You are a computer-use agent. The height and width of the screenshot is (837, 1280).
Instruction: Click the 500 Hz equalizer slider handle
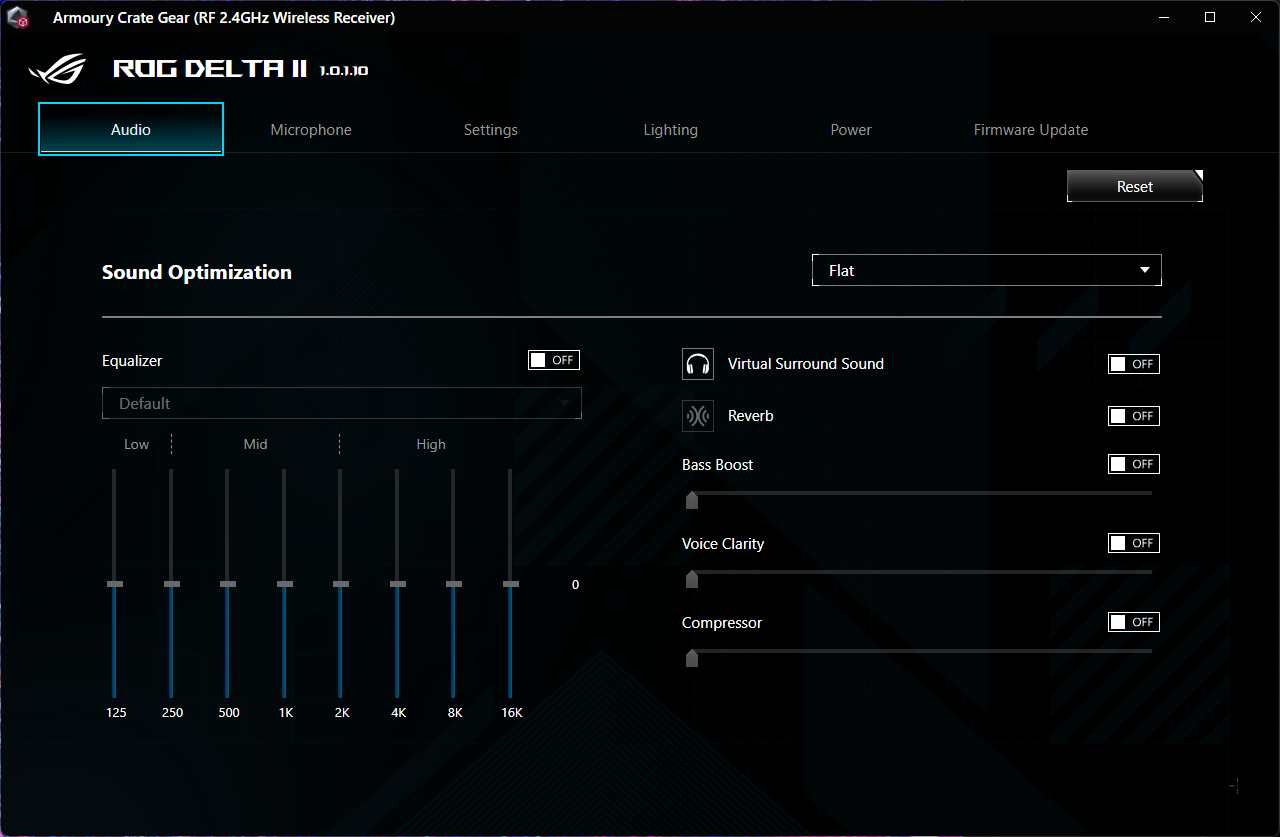pyautogui.click(x=228, y=584)
